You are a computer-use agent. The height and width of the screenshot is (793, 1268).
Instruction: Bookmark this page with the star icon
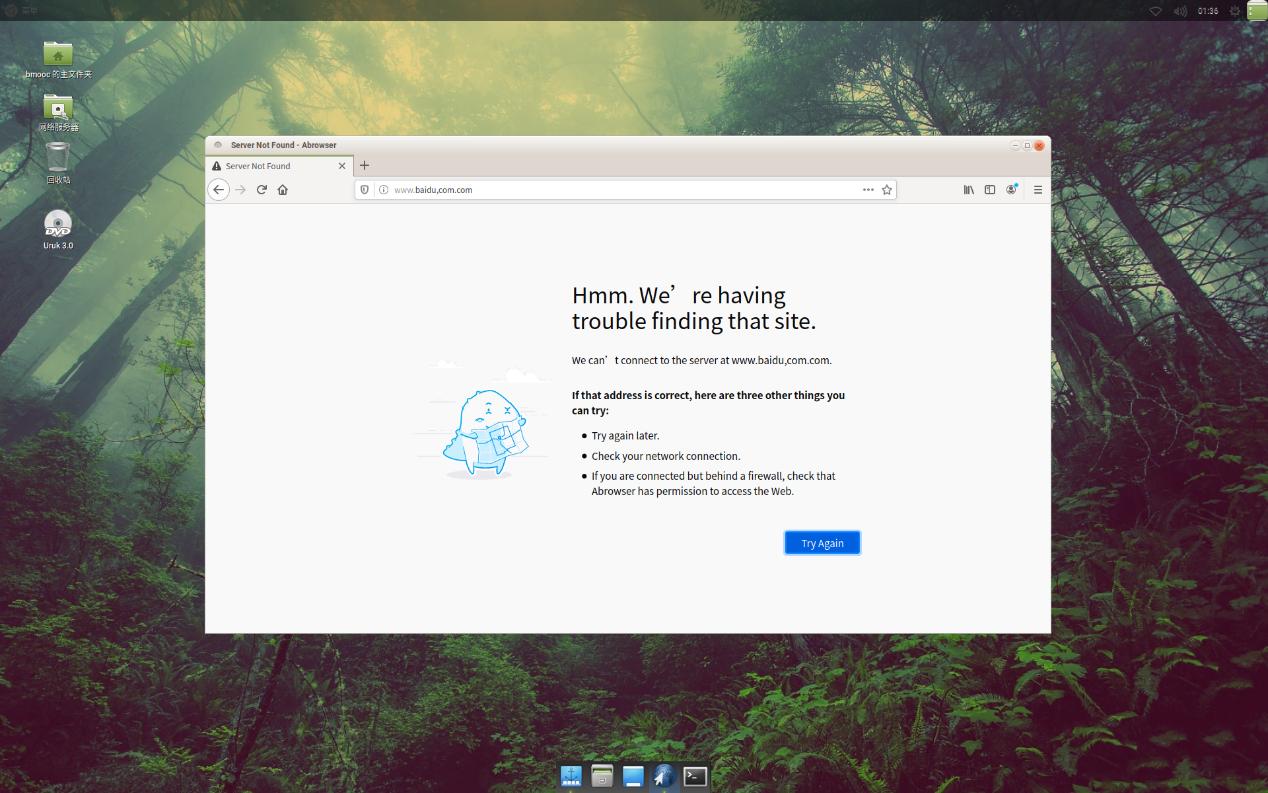pyautogui.click(x=886, y=189)
